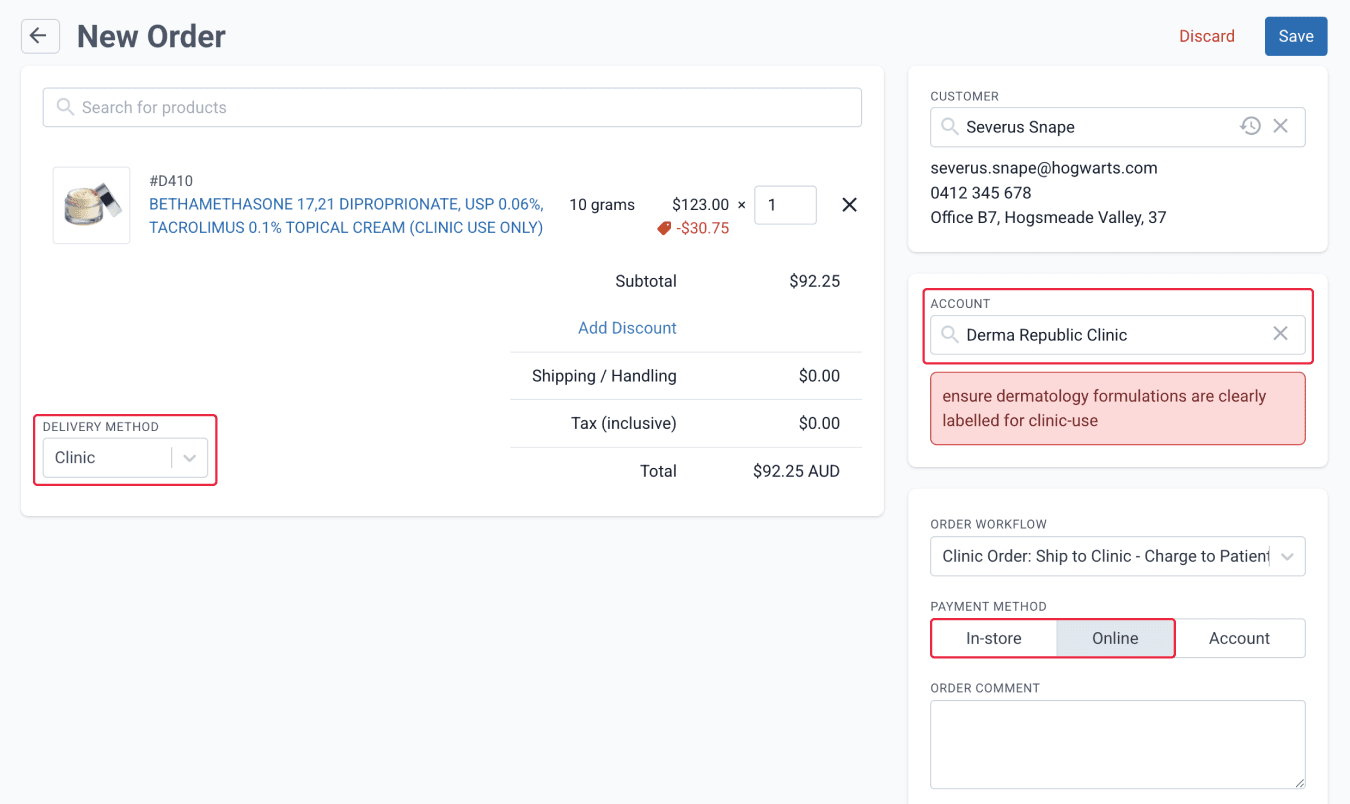Click into the Order Comment textarea
1350x804 pixels.
tap(1118, 745)
